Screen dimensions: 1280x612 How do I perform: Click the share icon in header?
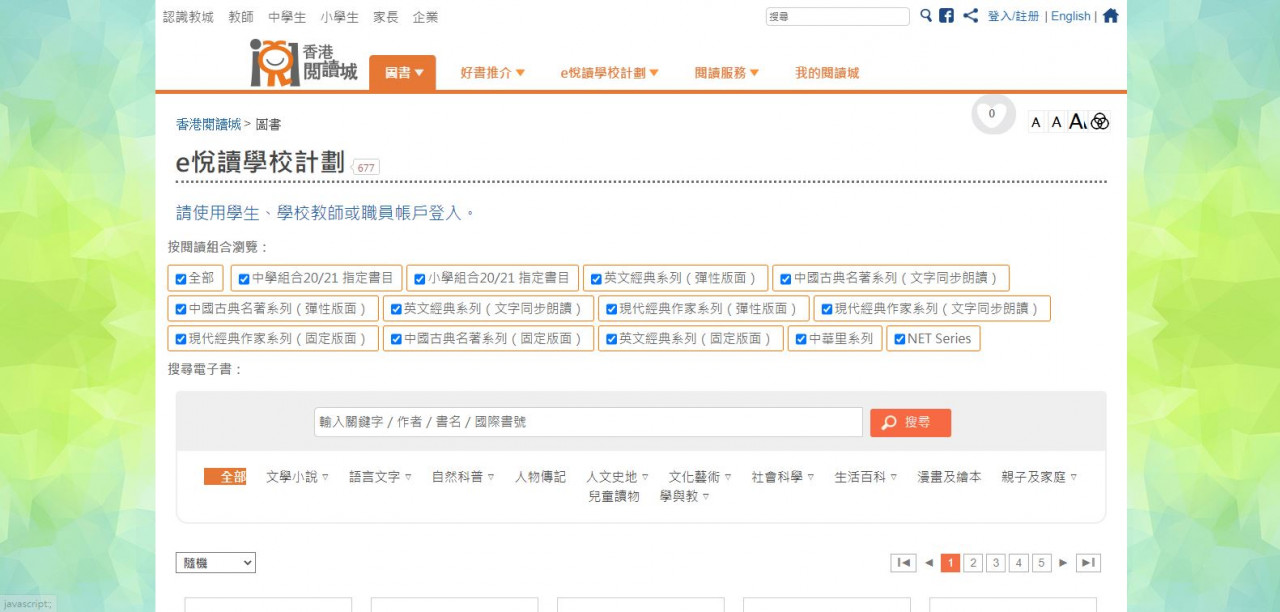coord(970,16)
